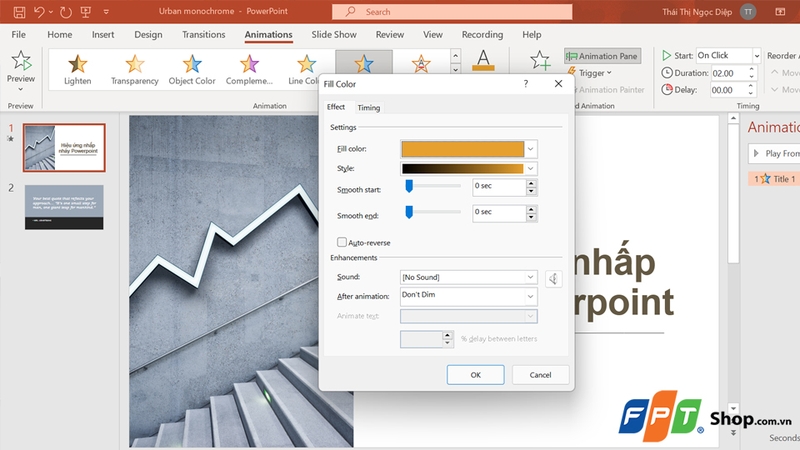Screen dimensions: 800x450
Task: Click the Ribbon Display Options icon
Action: click(x=780, y=12)
